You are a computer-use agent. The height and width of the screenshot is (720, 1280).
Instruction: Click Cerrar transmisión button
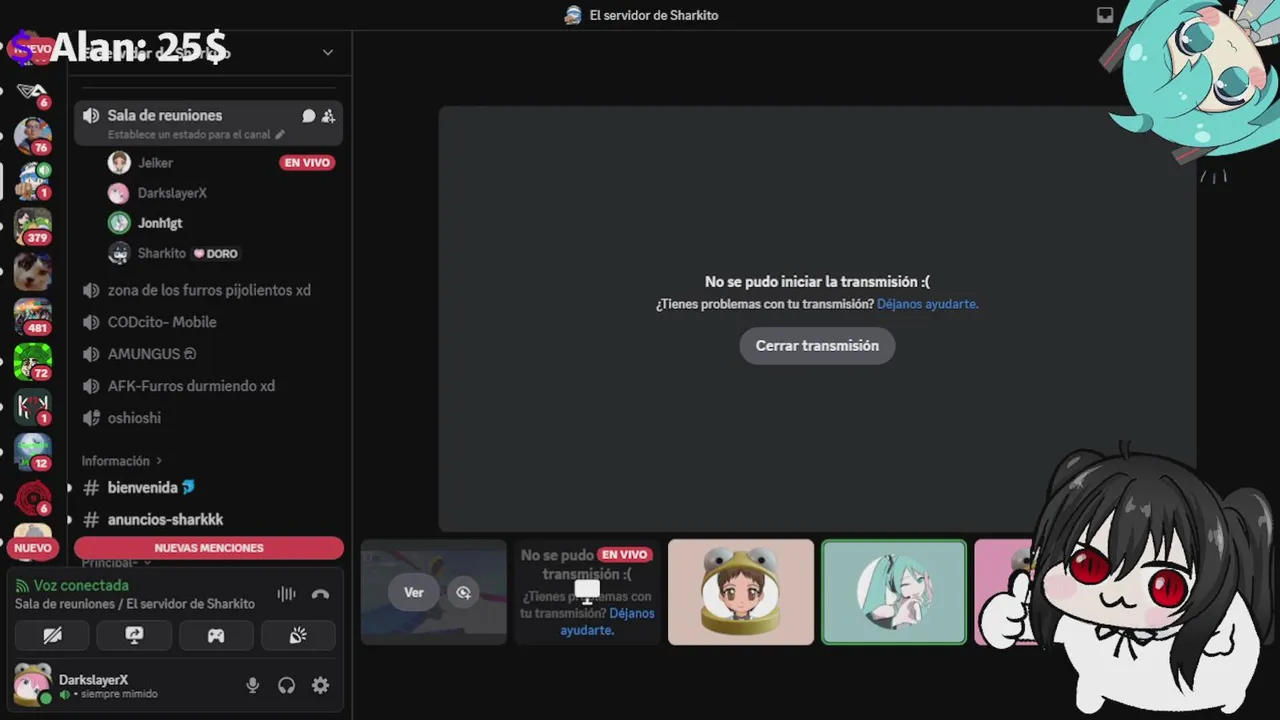pyautogui.click(x=817, y=346)
